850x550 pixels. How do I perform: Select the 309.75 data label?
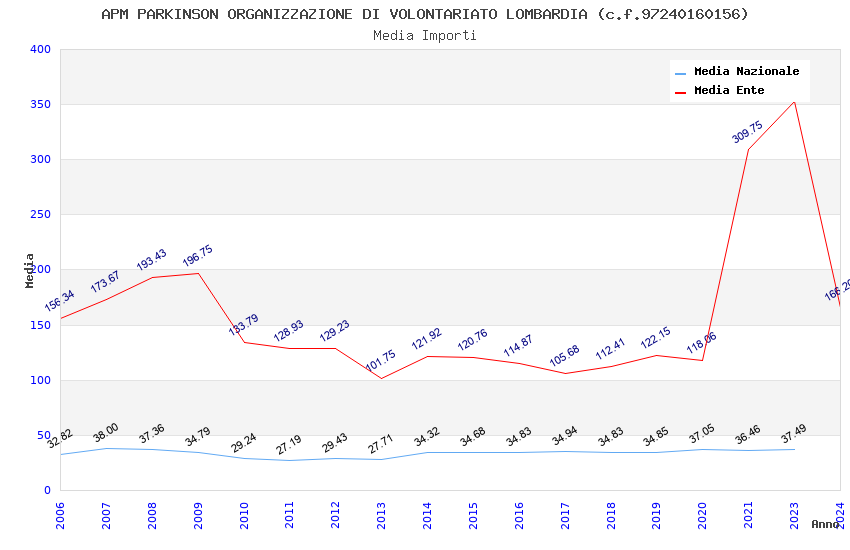coord(748,132)
